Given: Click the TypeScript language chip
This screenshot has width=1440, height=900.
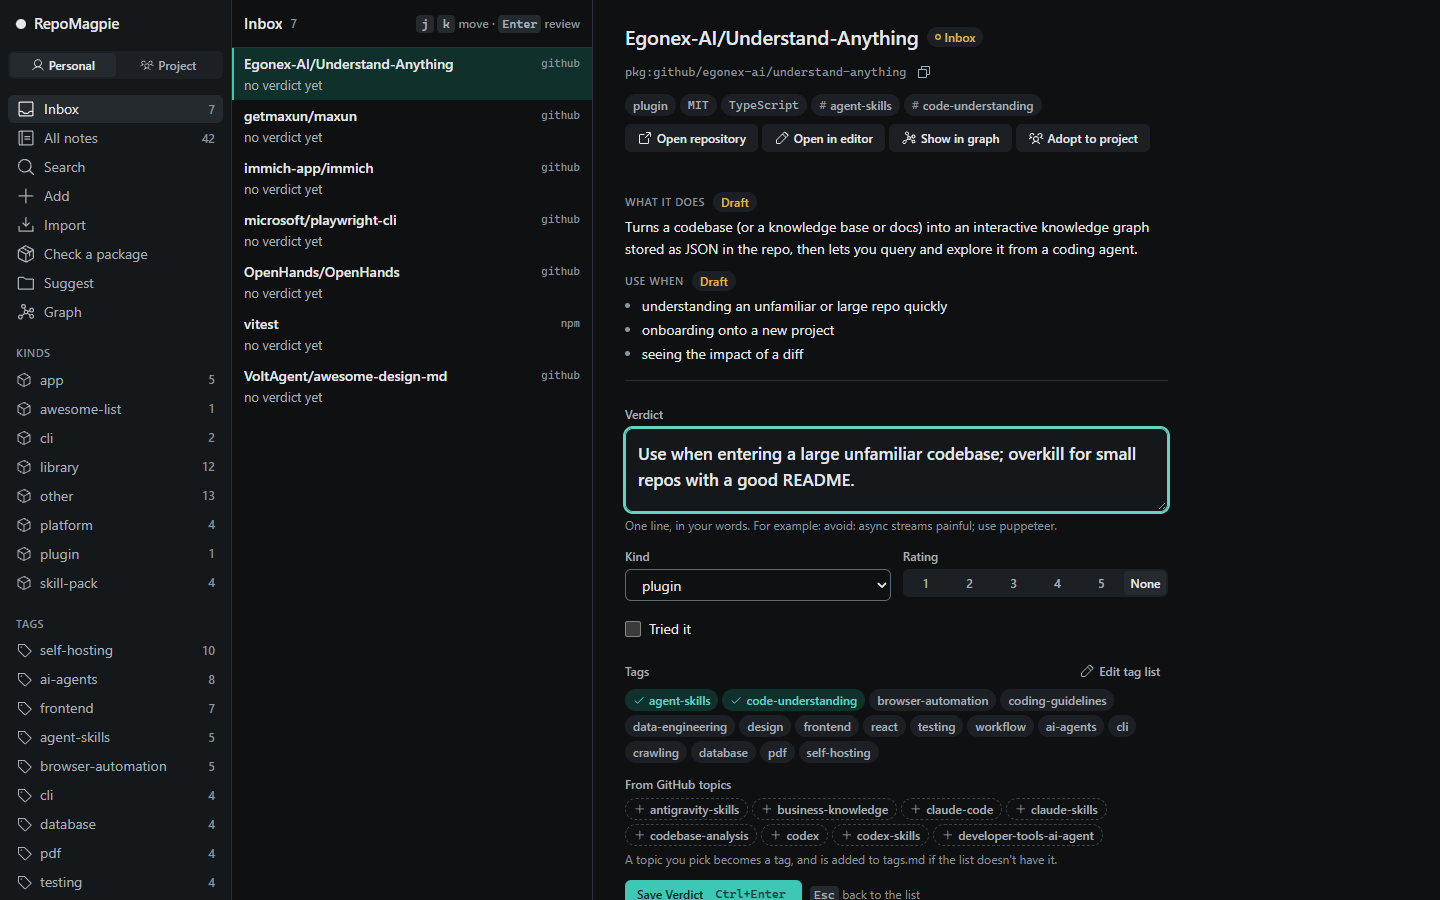Looking at the screenshot, I should click(763, 105).
